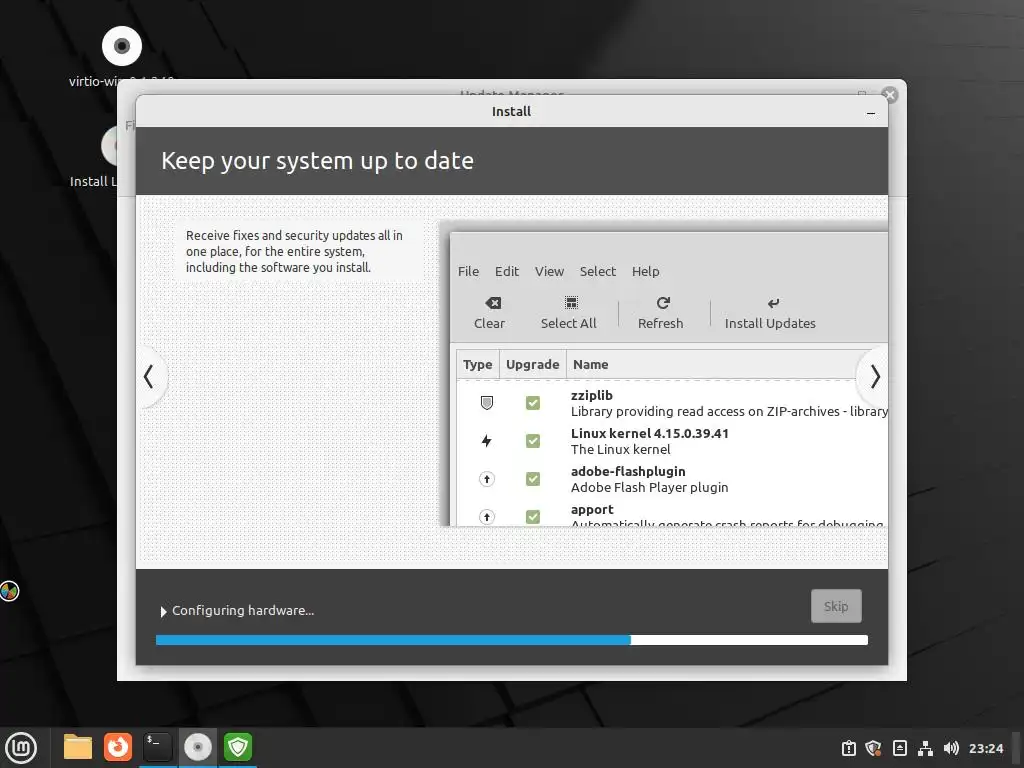Click the 'Receive fixes and security updates' paragraph

point(294,251)
